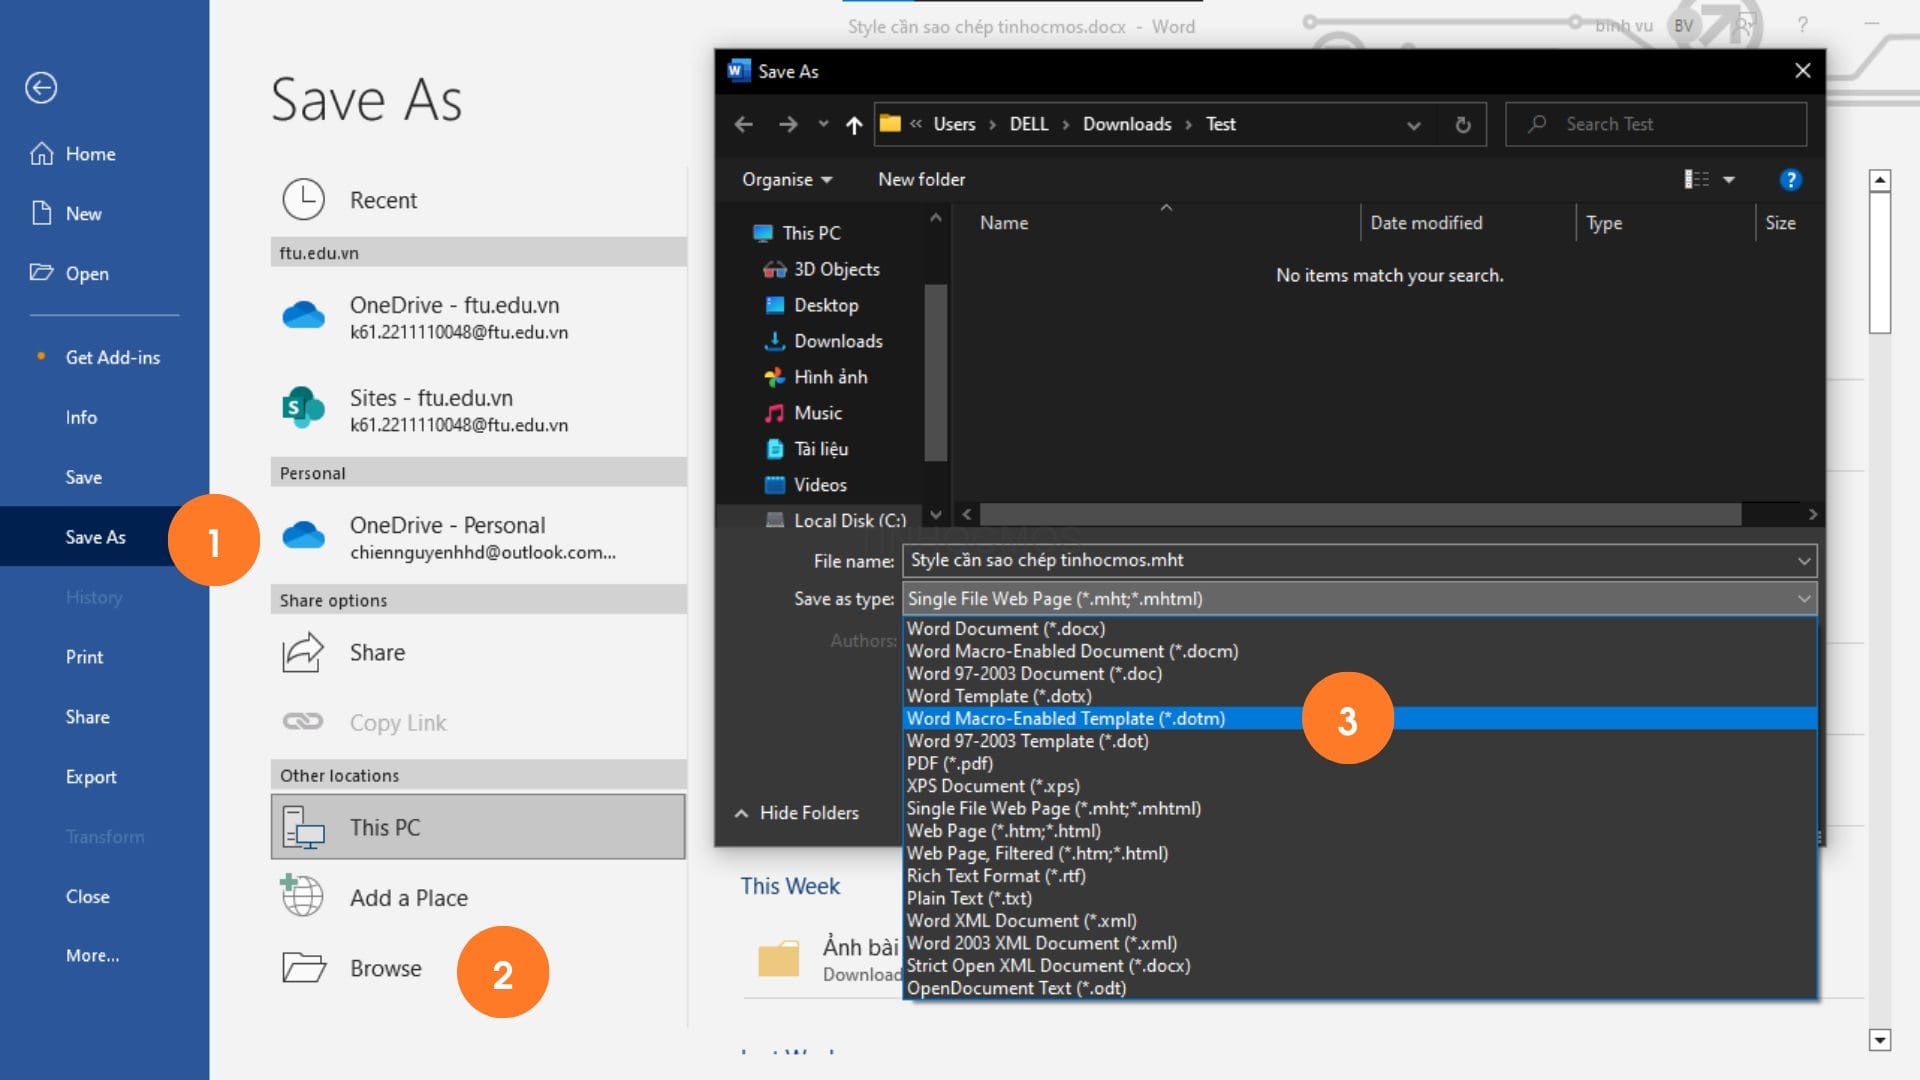Go back in Save As dialog navigation
The height and width of the screenshot is (1080, 1920).
743,124
